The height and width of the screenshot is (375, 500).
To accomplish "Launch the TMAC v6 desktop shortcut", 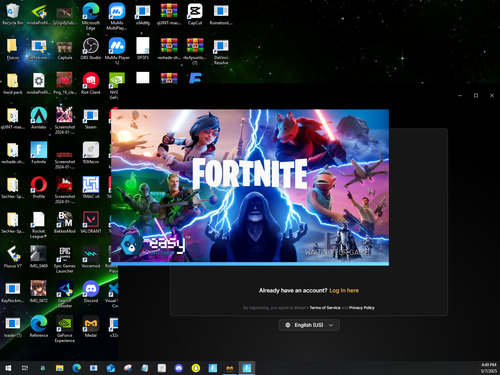I will coord(91,187).
